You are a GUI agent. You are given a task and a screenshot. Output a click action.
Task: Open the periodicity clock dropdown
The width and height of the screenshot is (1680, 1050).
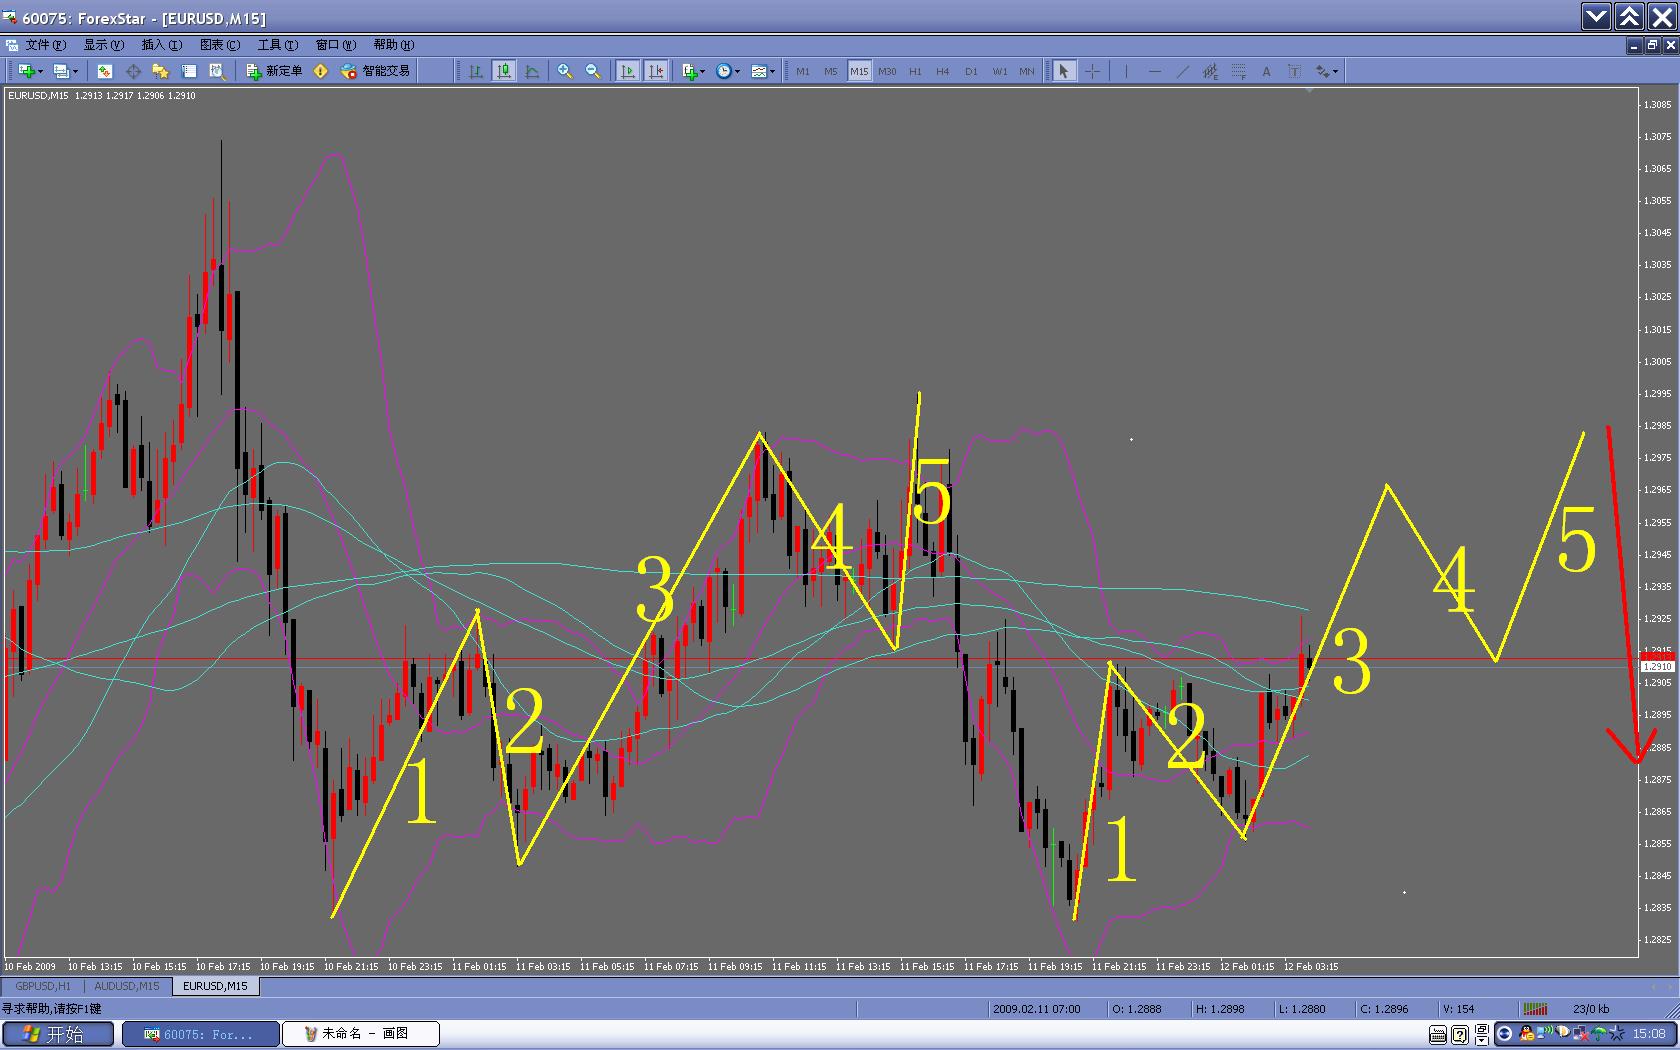tap(728, 71)
